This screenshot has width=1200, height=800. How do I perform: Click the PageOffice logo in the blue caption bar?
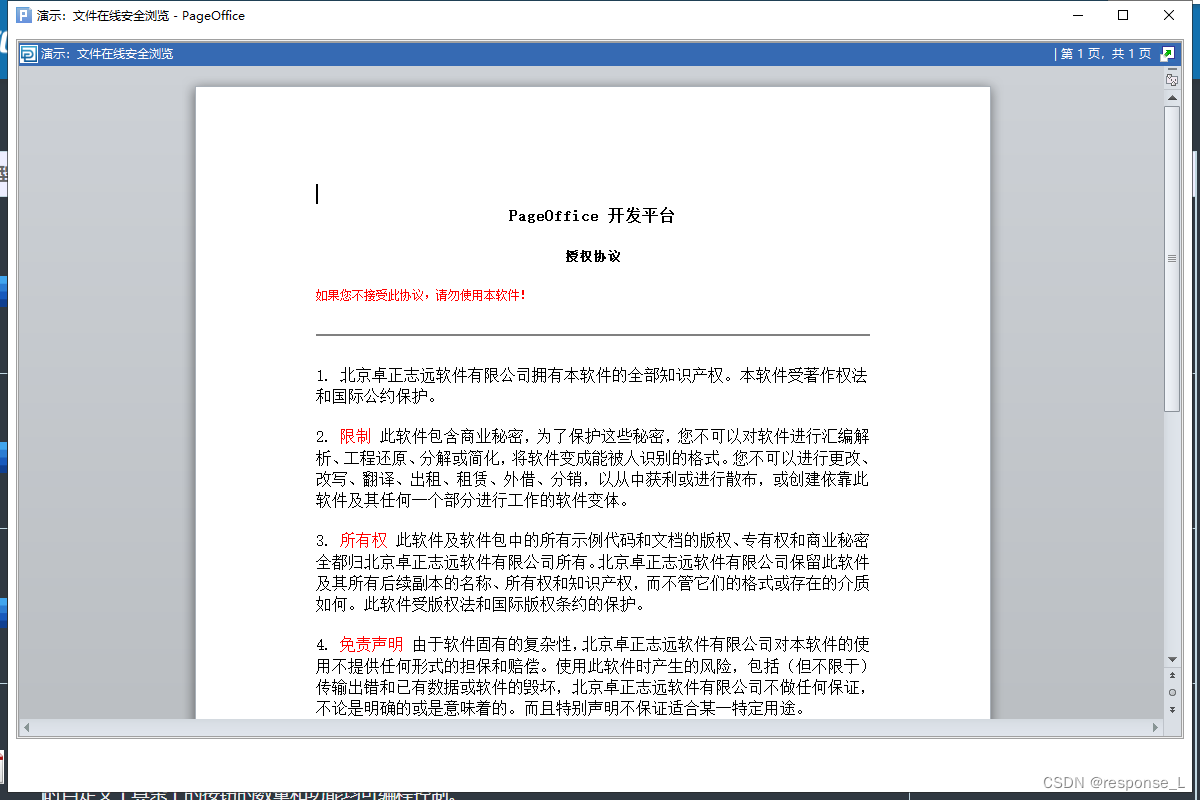[28, 54]
